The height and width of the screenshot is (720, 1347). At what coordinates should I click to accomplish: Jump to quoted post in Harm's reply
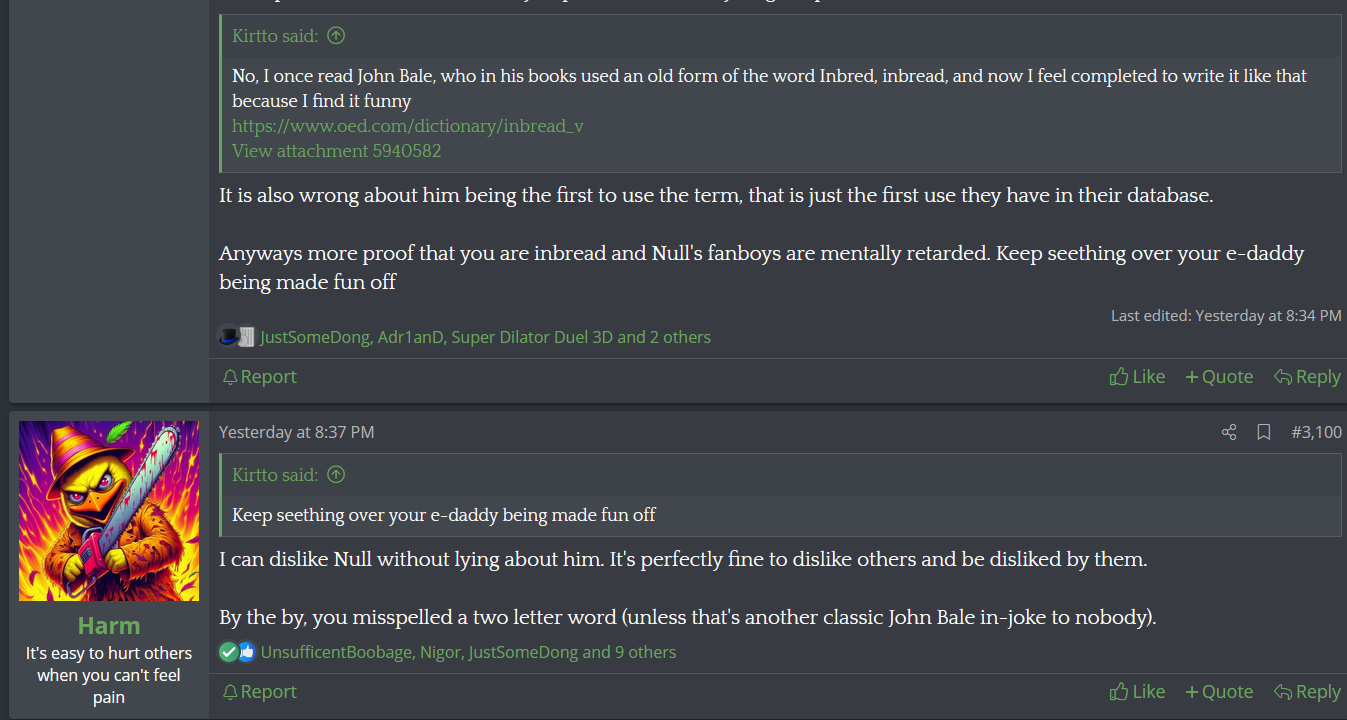[336, 475]
